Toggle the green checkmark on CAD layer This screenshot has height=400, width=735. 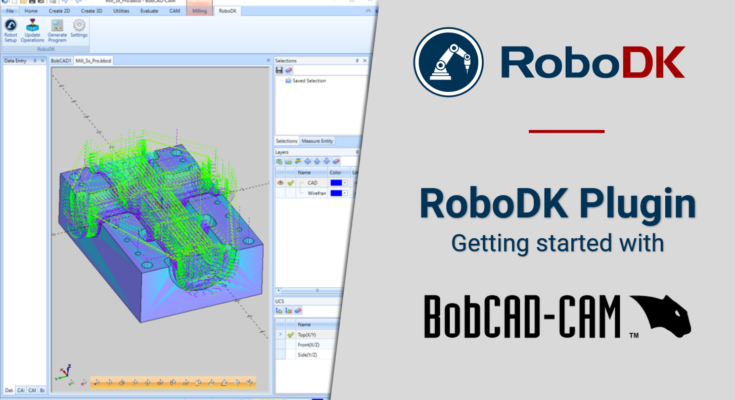click(291, 182)
